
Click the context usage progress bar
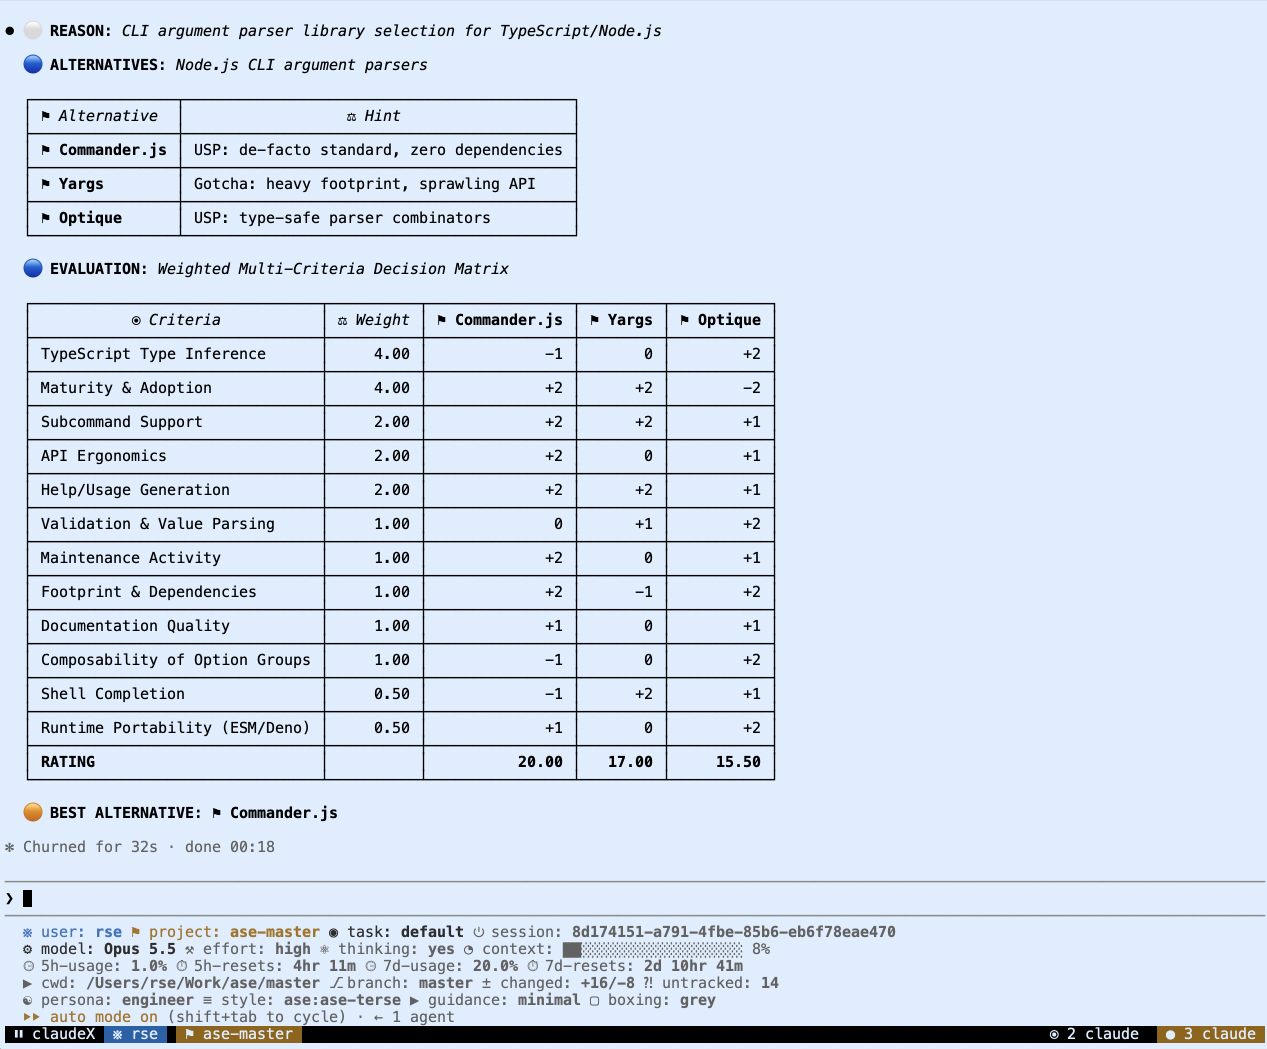point(652,949)
